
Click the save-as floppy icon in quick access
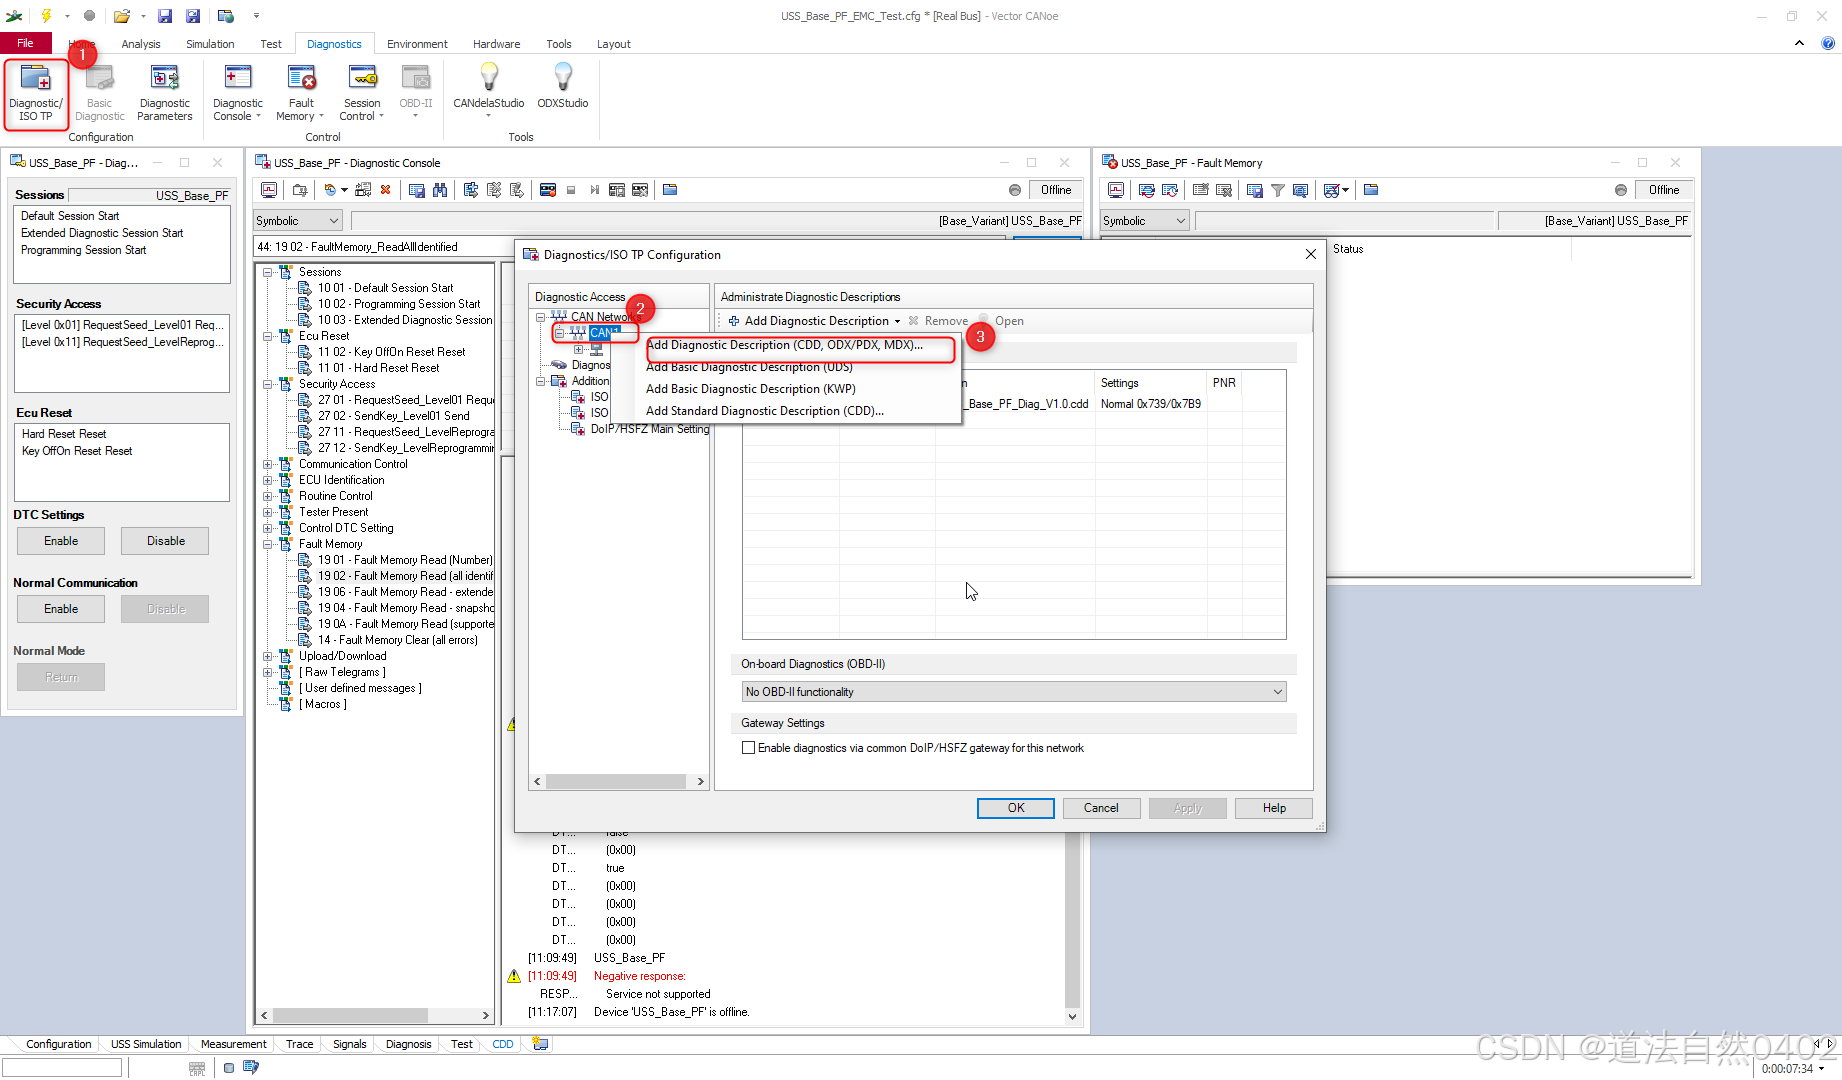click(x=193, y=16)
